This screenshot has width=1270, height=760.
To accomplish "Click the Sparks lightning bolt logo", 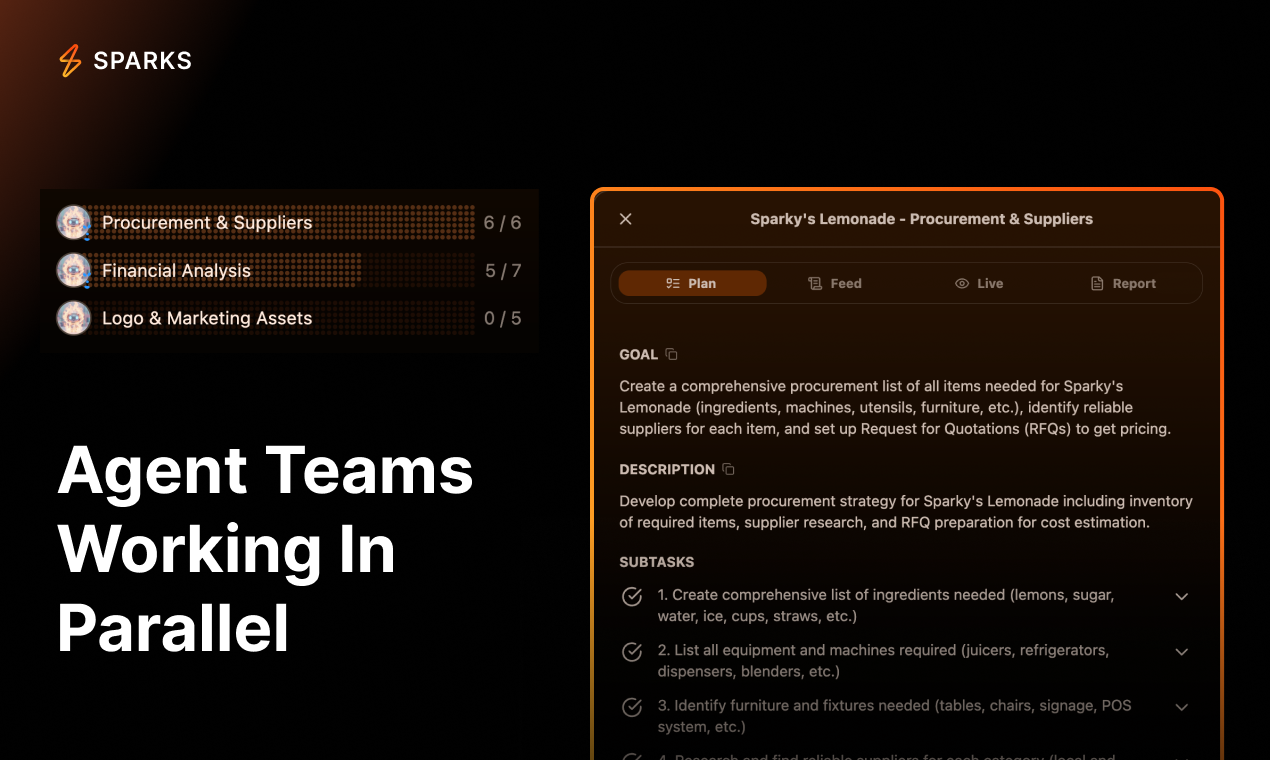I will (70, 61).
